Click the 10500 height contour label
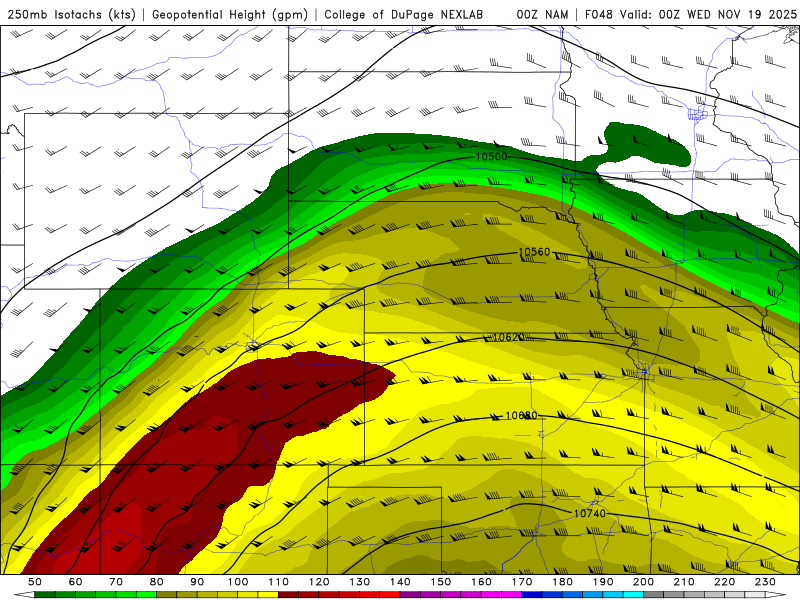Image resolution: width=800 pixels, height=600 pixels. (491, 157)
